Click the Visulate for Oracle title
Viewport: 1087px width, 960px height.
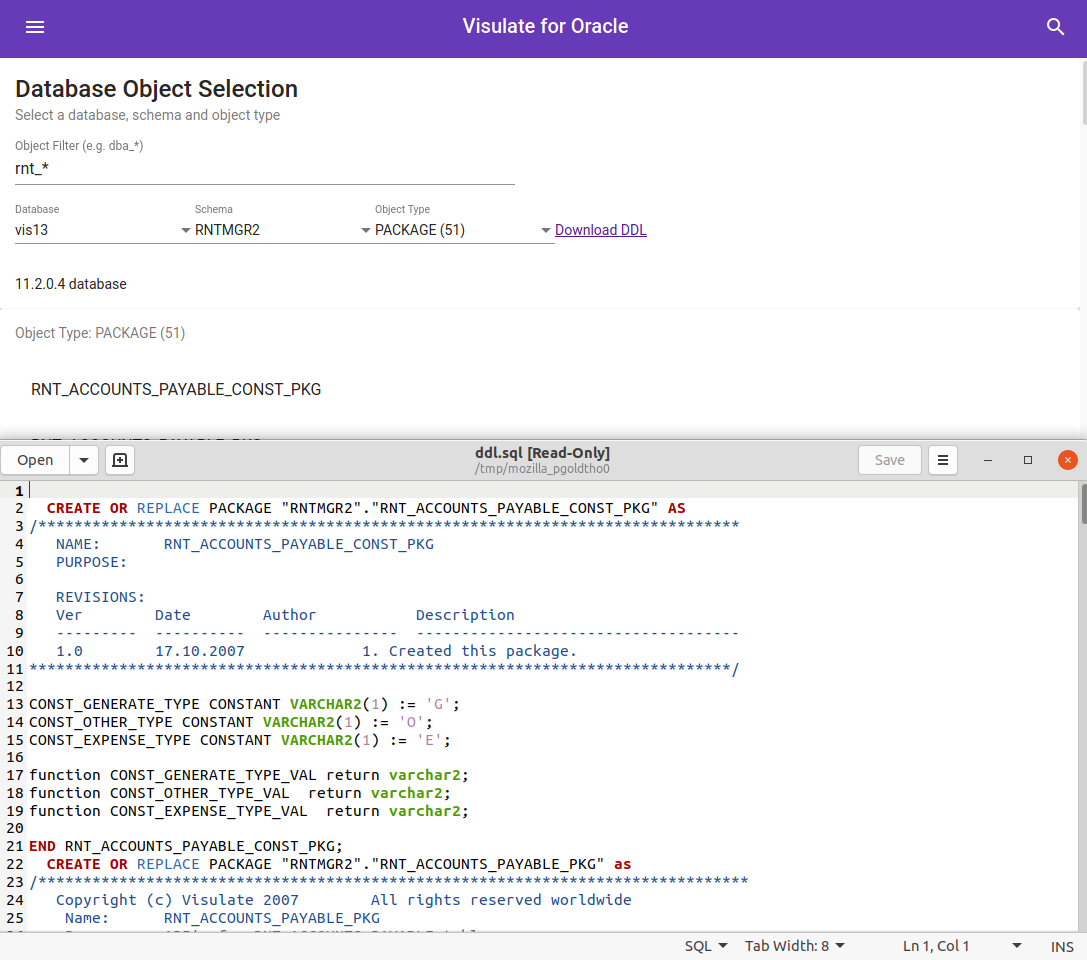coord(545,26)
